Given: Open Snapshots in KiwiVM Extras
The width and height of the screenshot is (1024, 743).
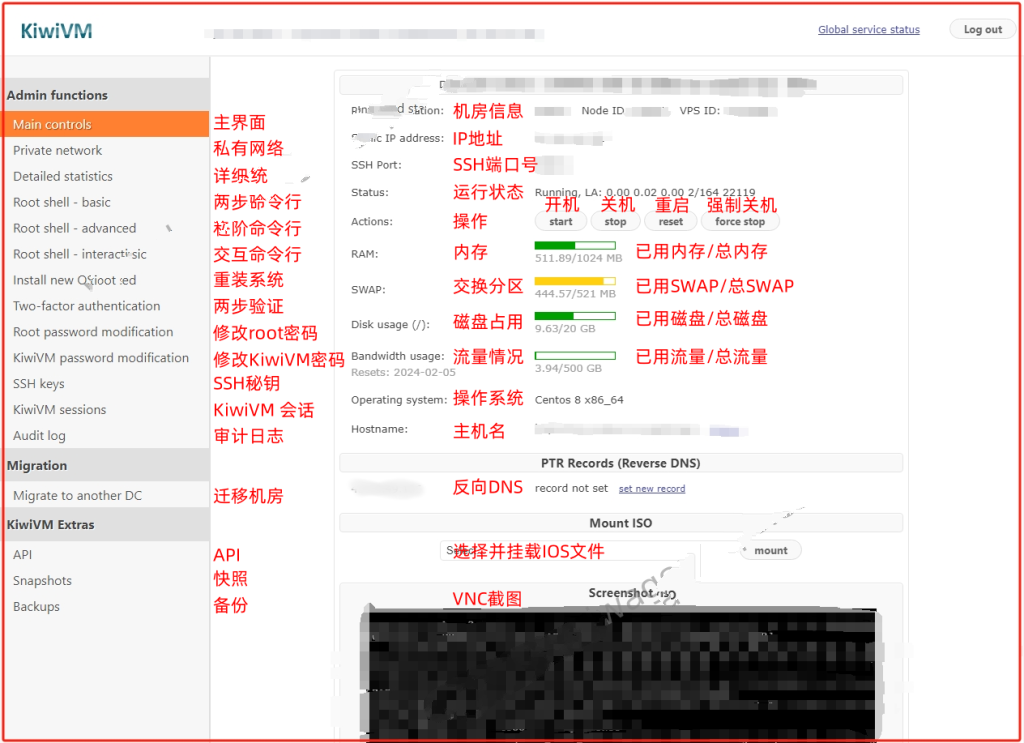Looking at the screenshot, I should pyautogui.click(x=42, y=581).
